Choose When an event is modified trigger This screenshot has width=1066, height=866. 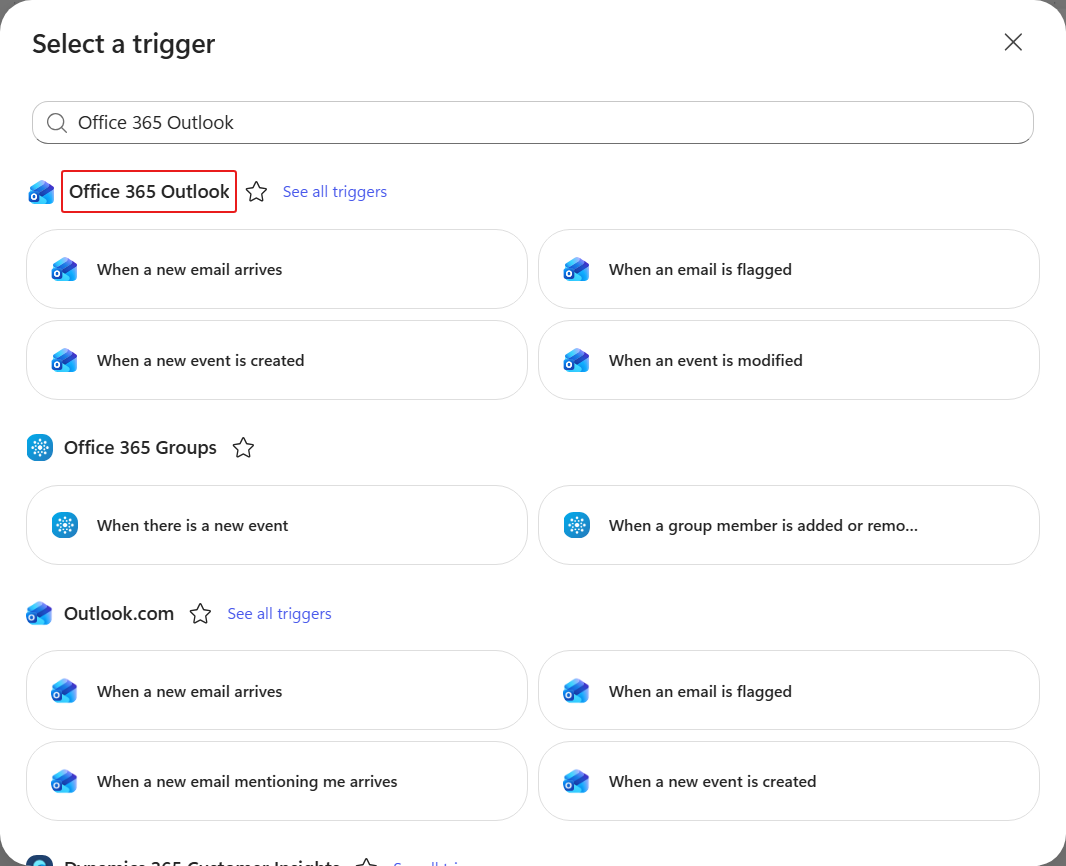[789, 360]
